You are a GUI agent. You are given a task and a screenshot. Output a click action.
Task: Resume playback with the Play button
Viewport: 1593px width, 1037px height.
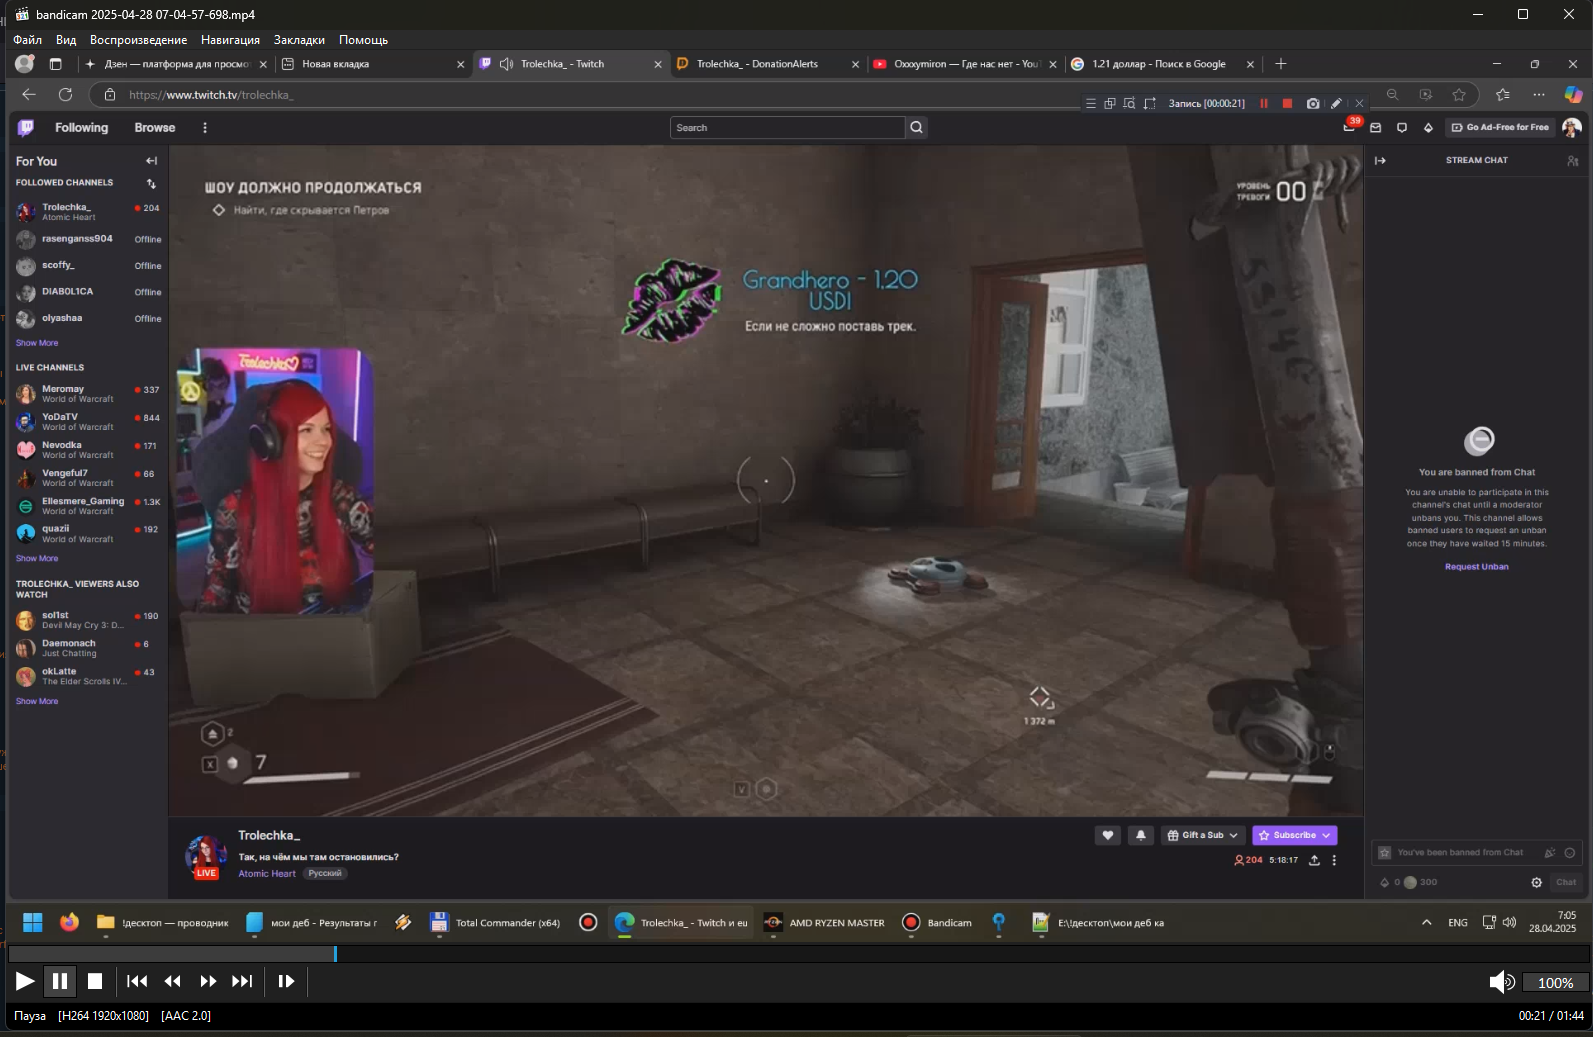point(25,981)
